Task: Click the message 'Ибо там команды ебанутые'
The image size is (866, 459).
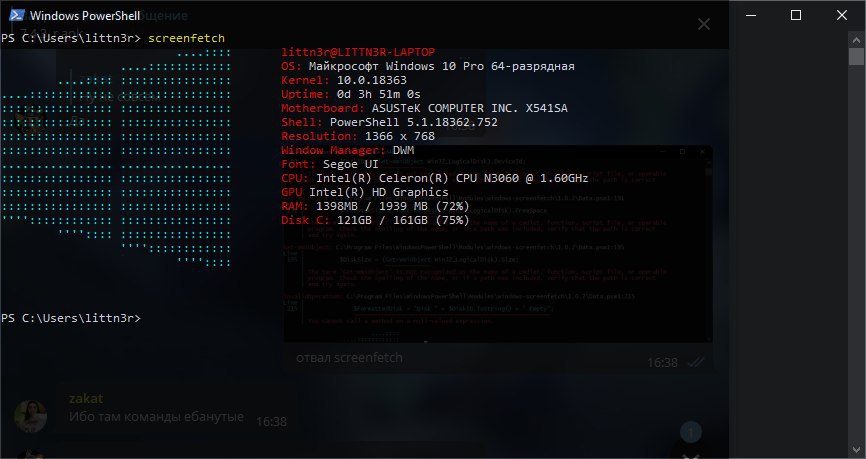Action: [x=156, y=416]
